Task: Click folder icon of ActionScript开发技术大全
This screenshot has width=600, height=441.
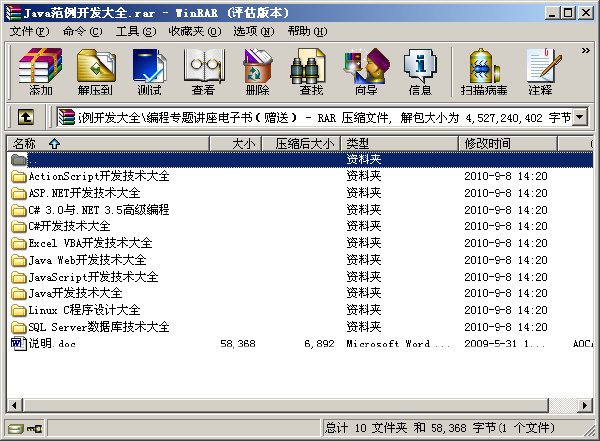Action: [x=18, y=176]
